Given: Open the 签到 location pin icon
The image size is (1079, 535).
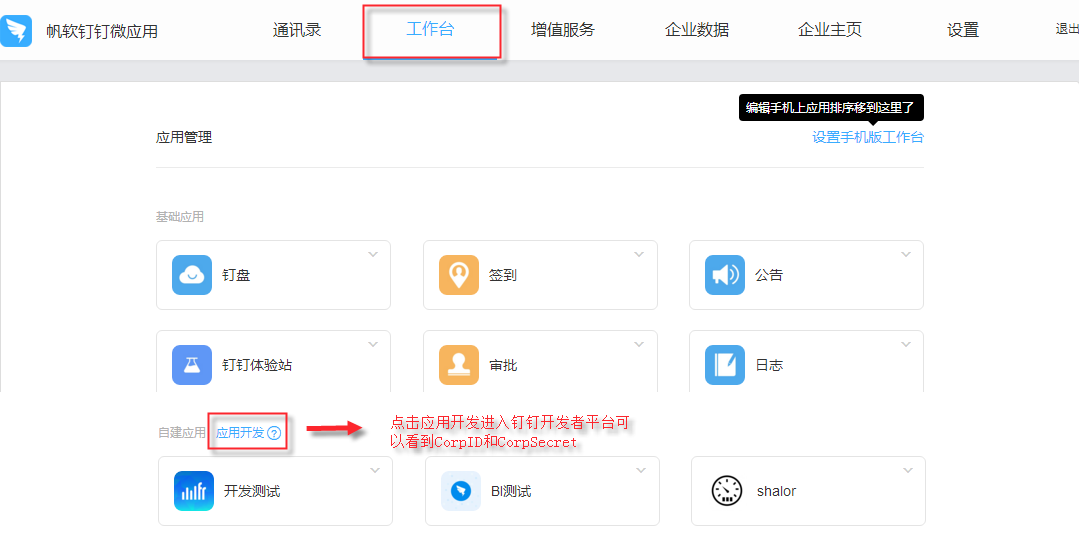Looking at the screenshot, I should (x=459, y=275).
